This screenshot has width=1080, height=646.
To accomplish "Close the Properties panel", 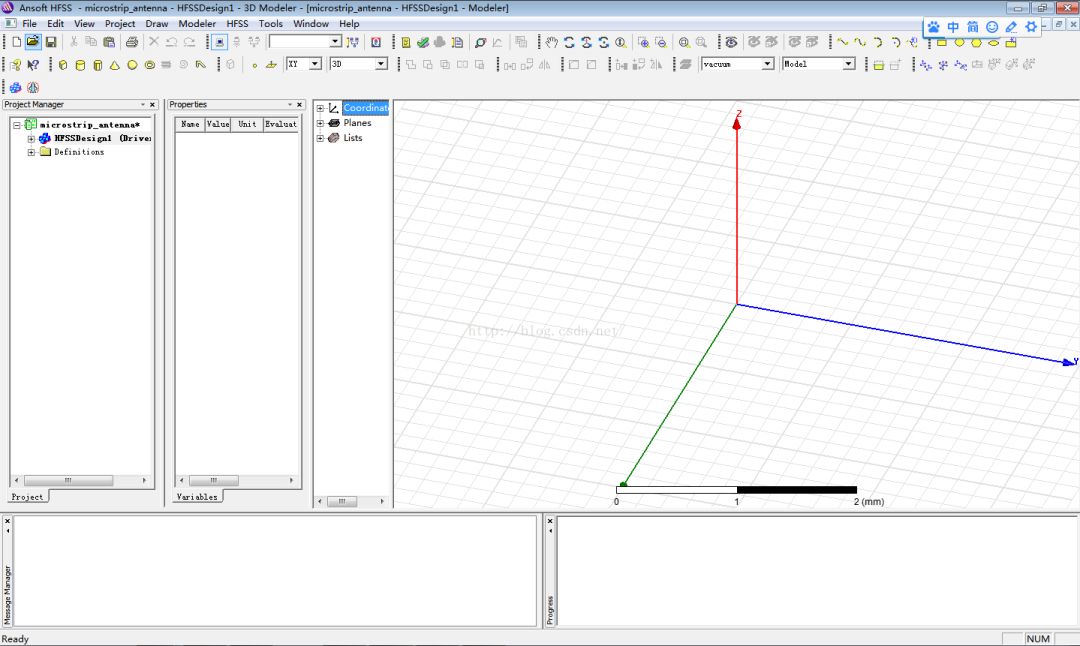I will click(x=300, y=105).
